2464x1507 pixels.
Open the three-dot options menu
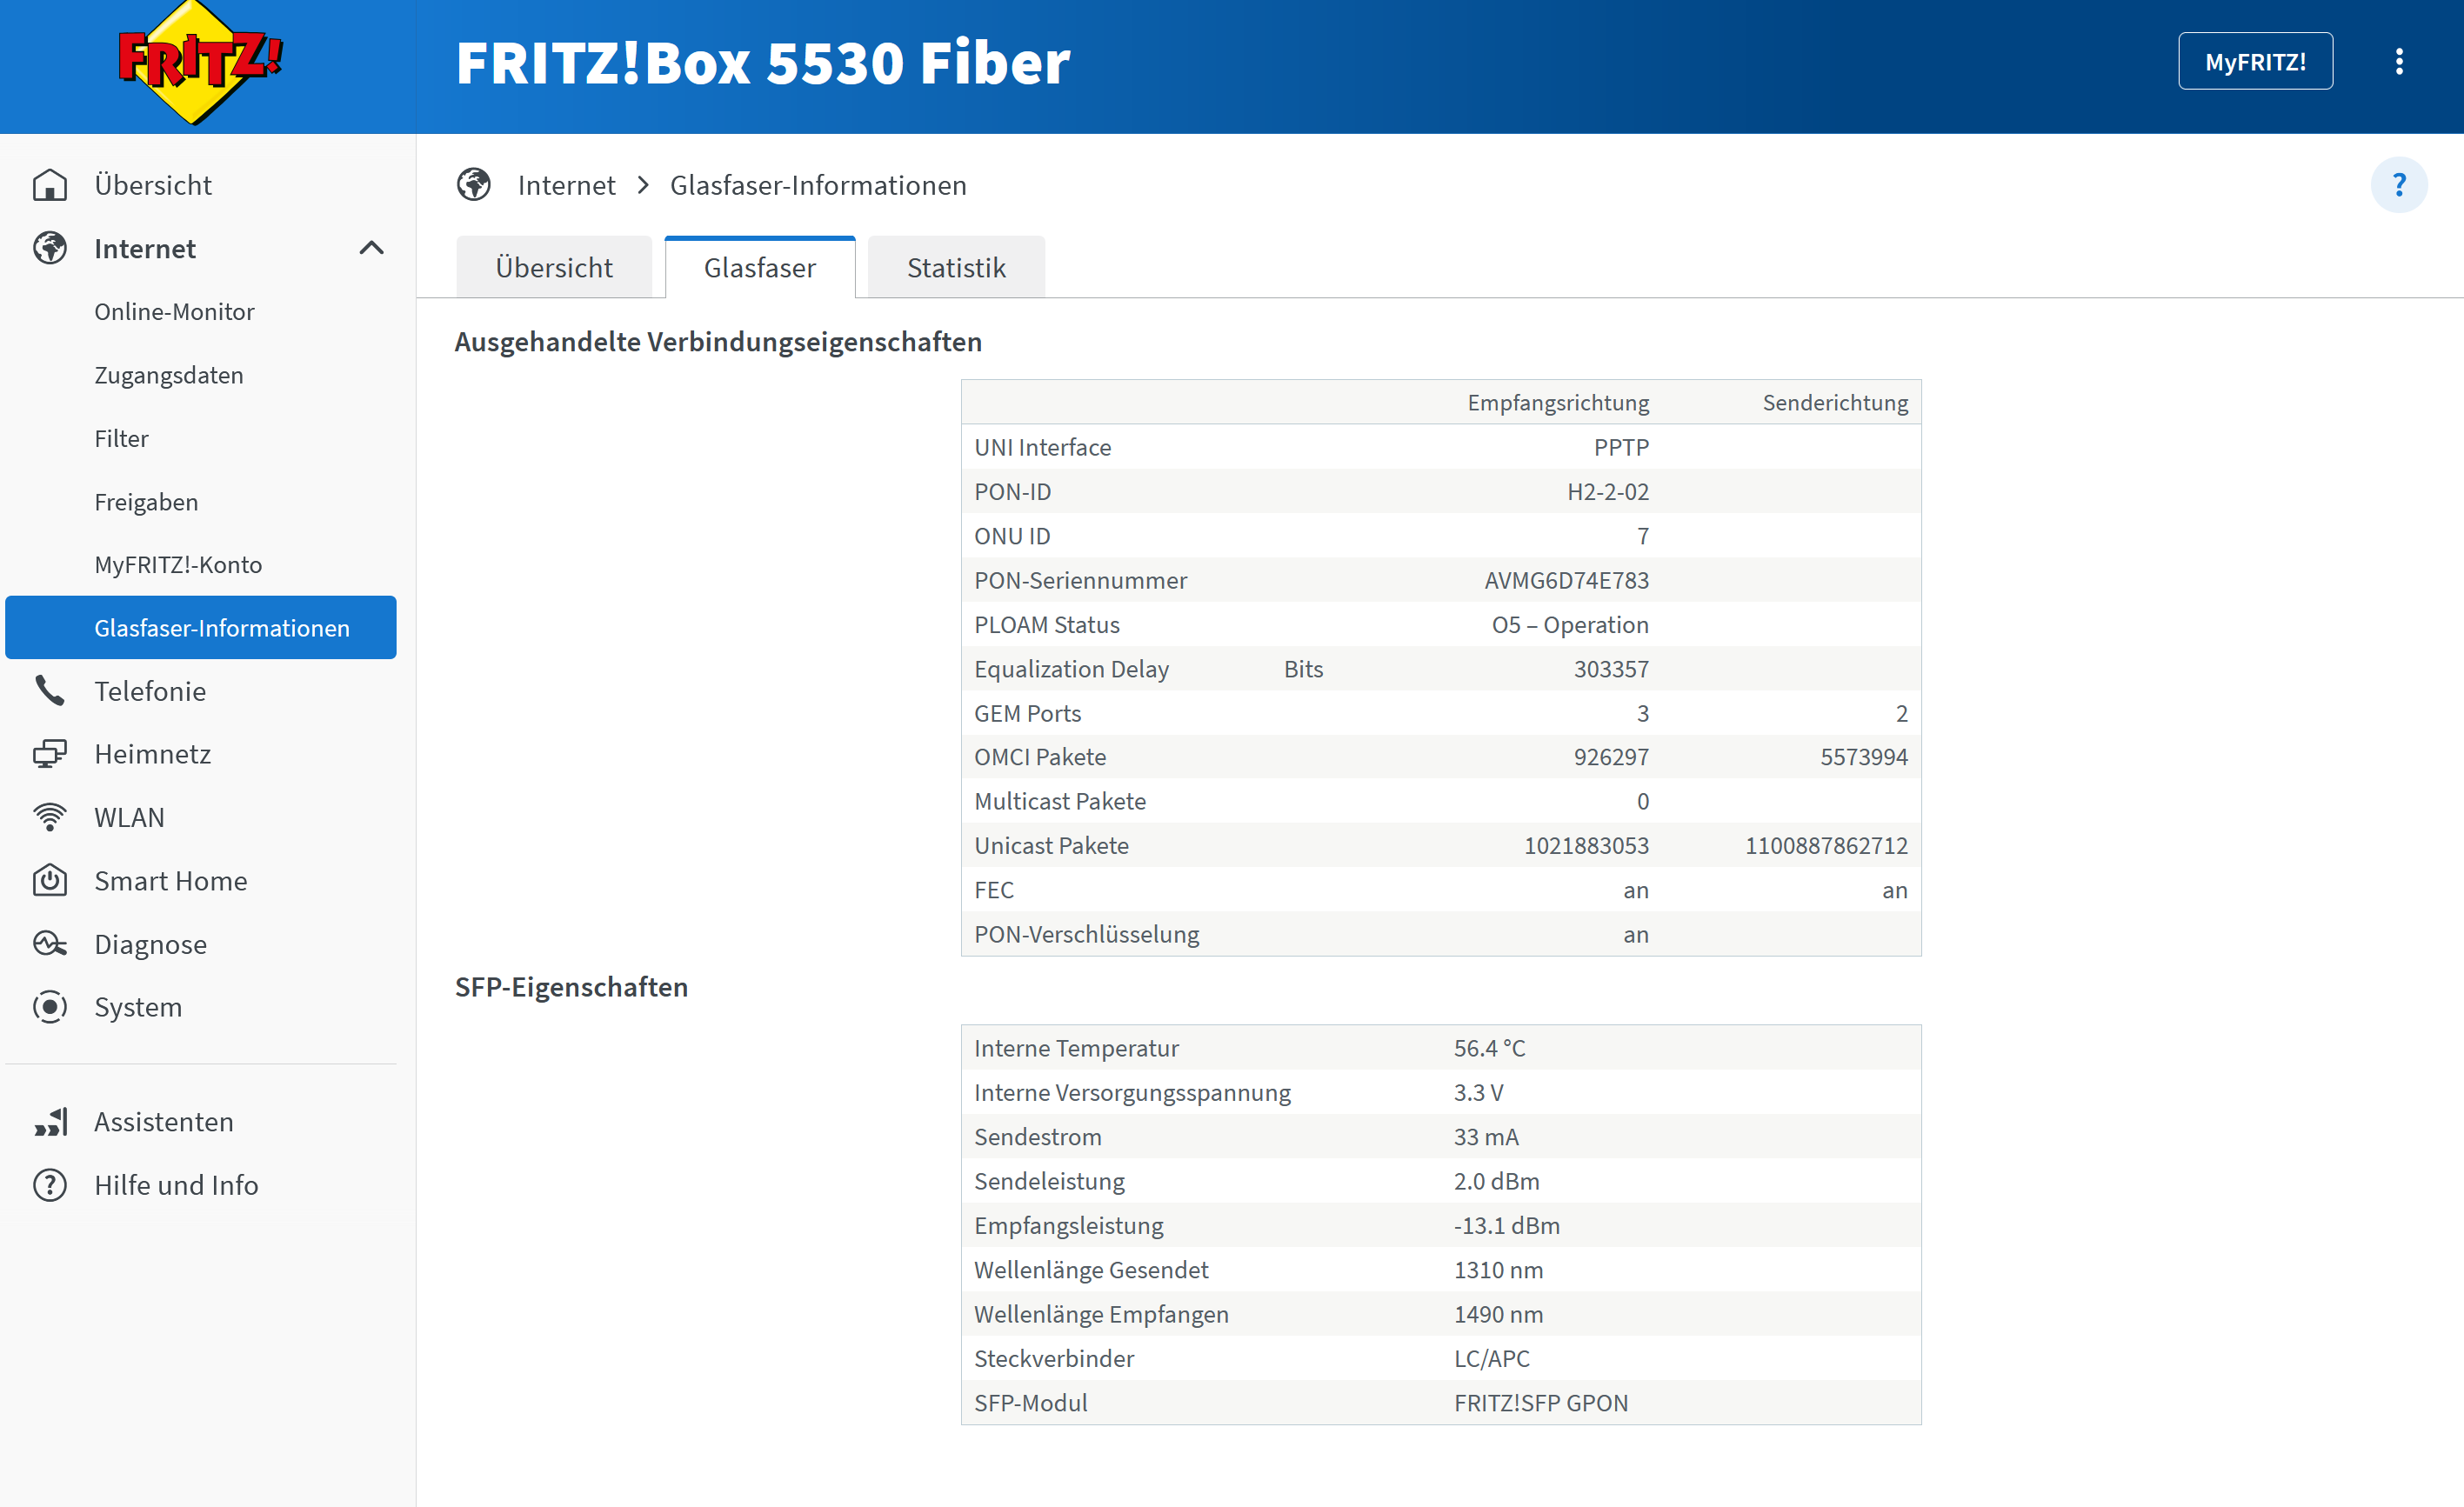2398,62
